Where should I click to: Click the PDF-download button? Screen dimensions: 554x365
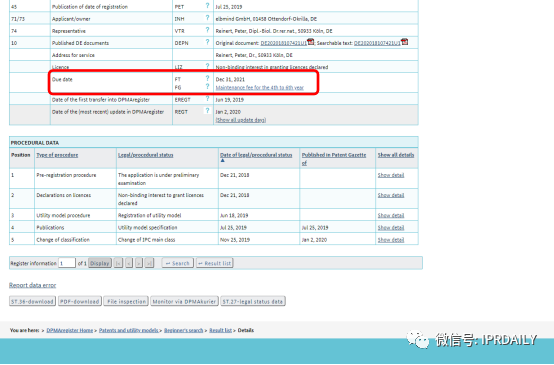tap(80, 301)
